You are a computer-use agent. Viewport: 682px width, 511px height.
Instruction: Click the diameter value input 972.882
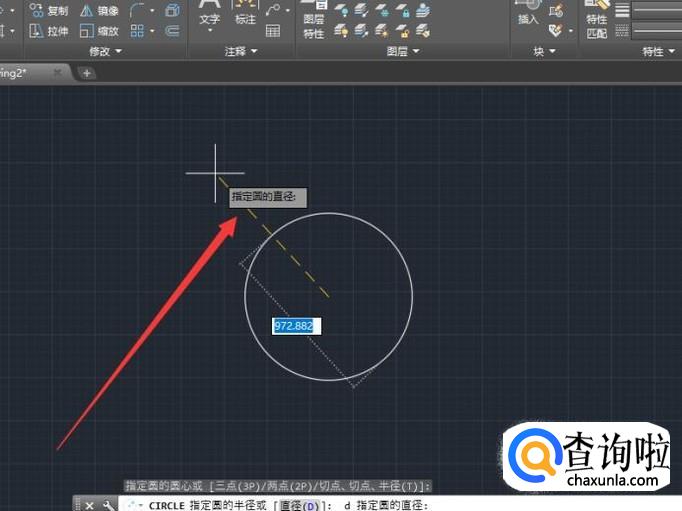pos(297,326)
